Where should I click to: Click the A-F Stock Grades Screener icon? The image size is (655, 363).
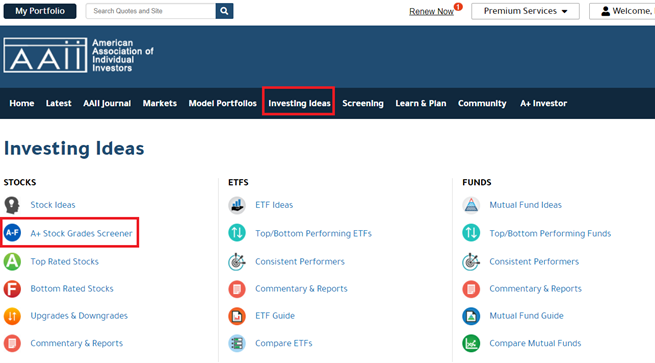pyautogui.click(x=12, y=232)
